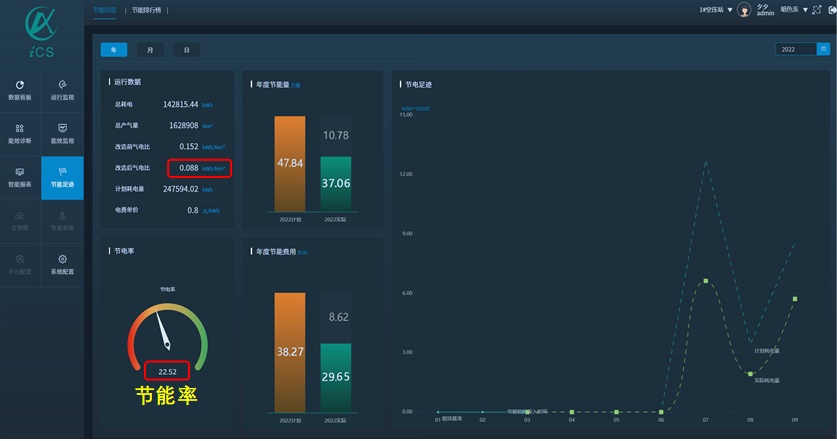Click the calendar icon beside 2022
The image size is (837, 441).
point(821,49)
